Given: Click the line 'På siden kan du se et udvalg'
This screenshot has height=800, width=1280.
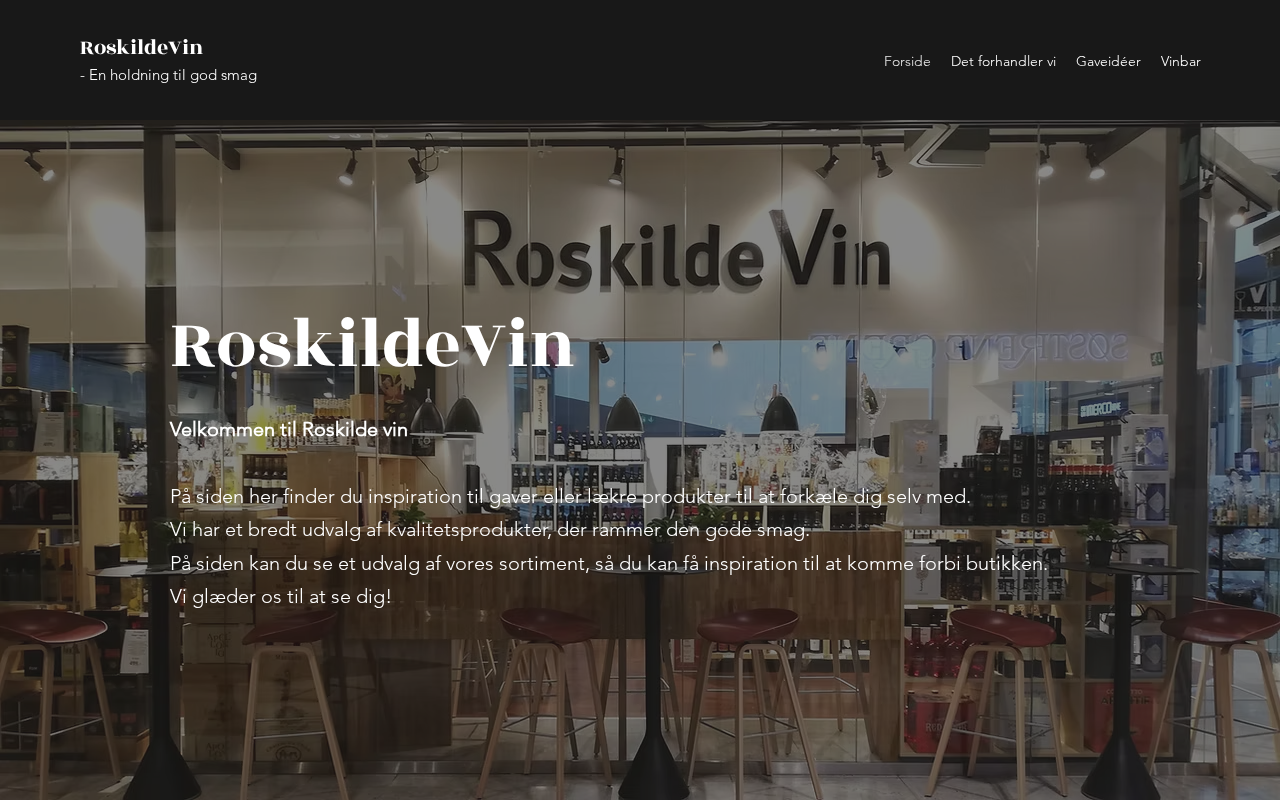Looking at the screenshot, I should pyautogui.click(x=609, y=563).
